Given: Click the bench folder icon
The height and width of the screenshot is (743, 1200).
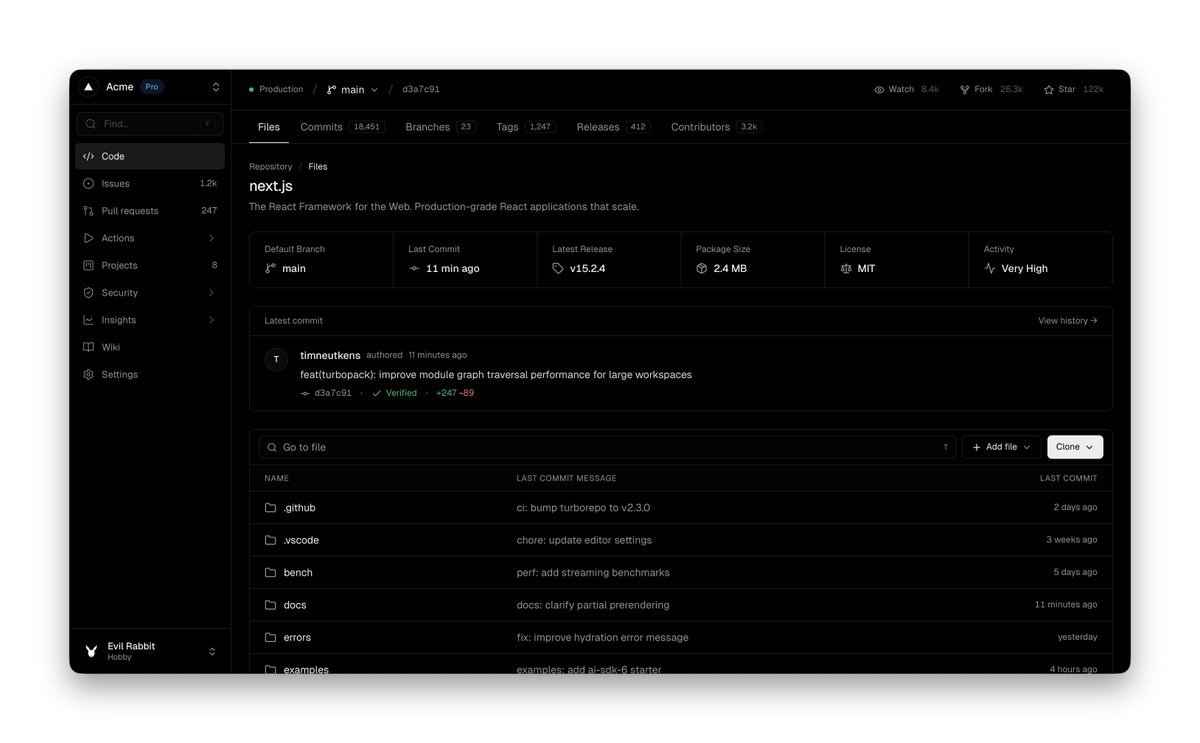Looking at the screenshot, I should pyautogui.click(x=270, y=573).
